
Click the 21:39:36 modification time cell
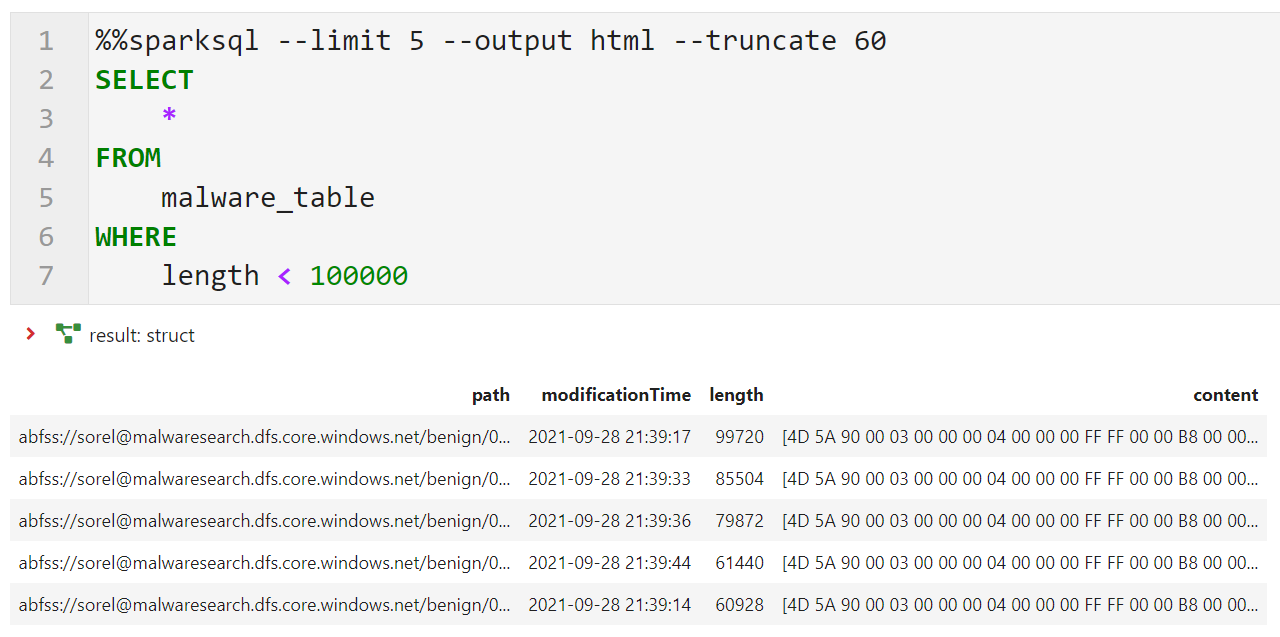click(609, 521)
